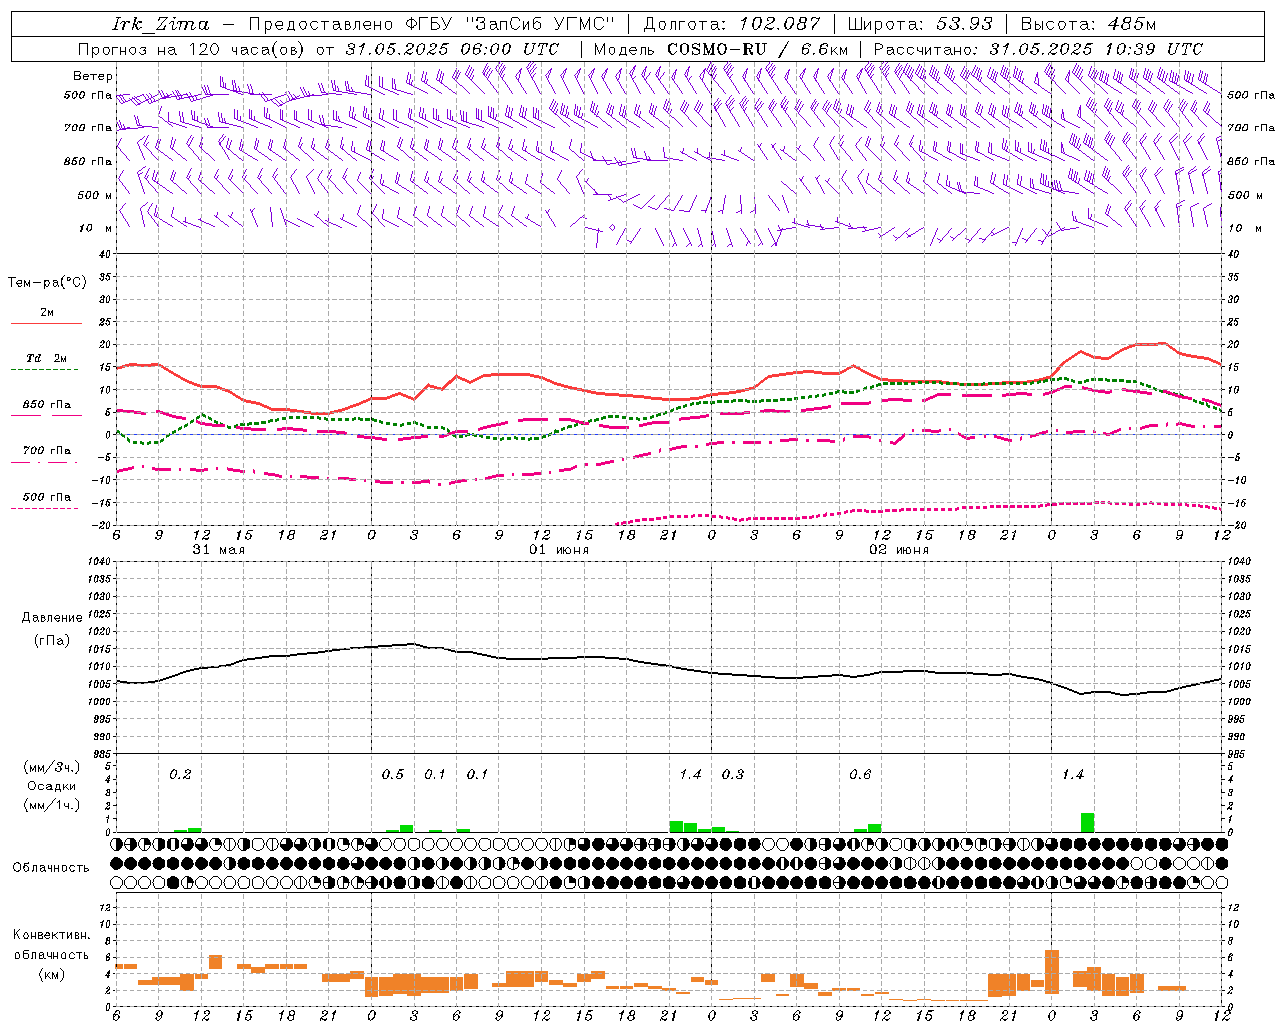Click the red line sample under the "2м" legend entry
This screenshot has width=1280, height=1024.
click(46, 324)
